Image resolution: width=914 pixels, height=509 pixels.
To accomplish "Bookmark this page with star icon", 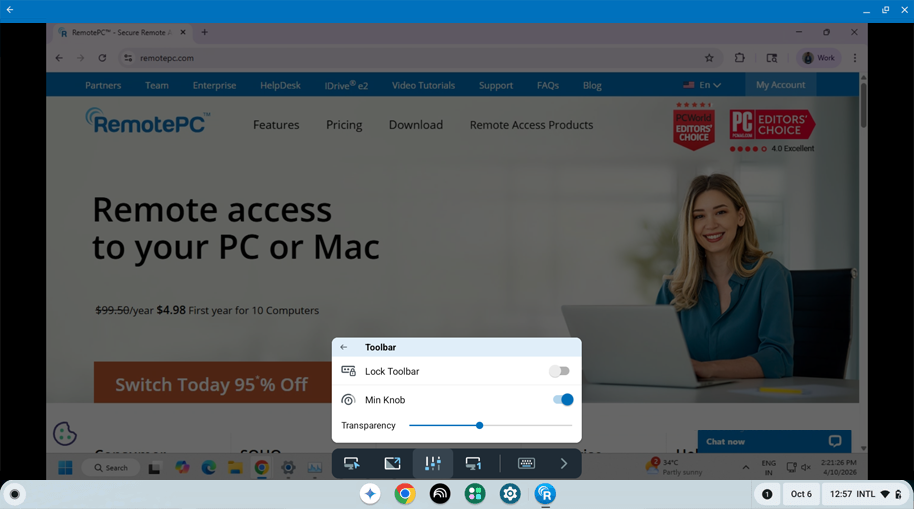I will click(709, 58).
